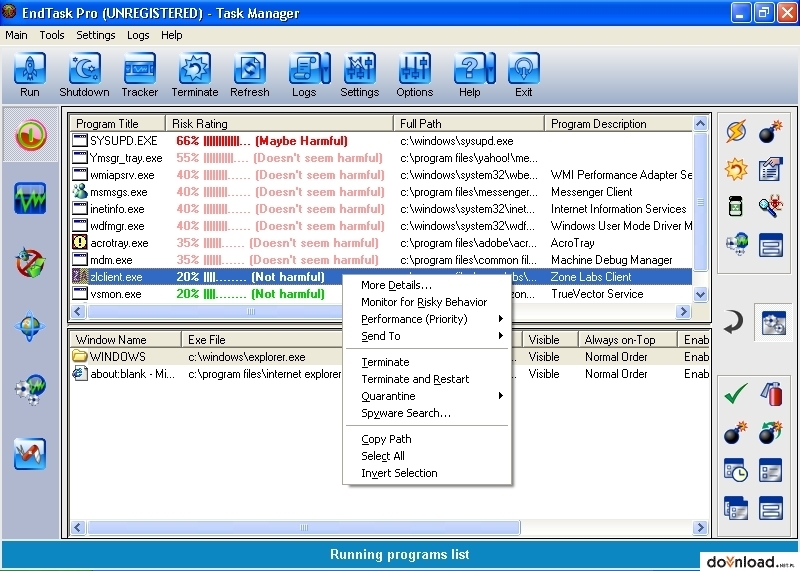800x571 pixels.
Task: Open the Logs menu in menu bar
Action: [x=138, y=35]
